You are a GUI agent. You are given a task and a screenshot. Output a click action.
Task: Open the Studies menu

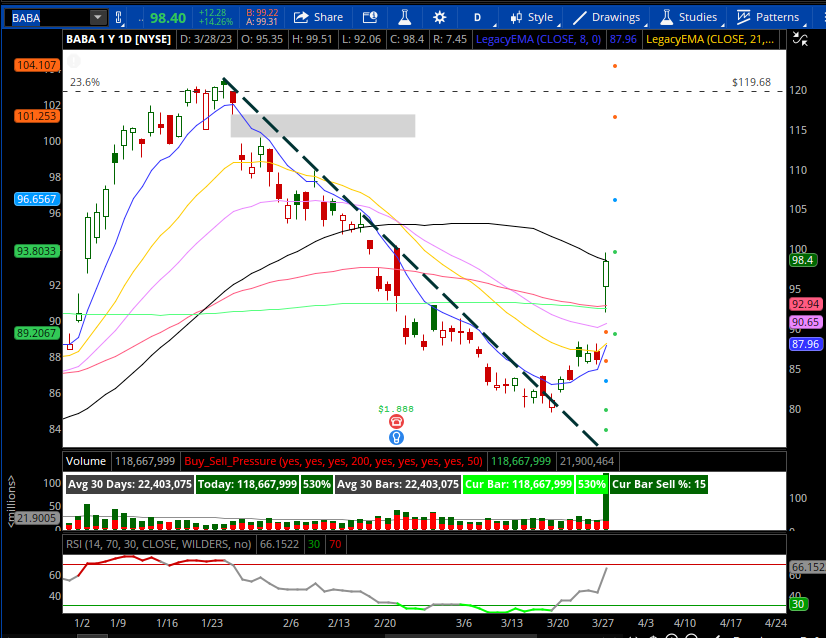(x=689, y=17)
